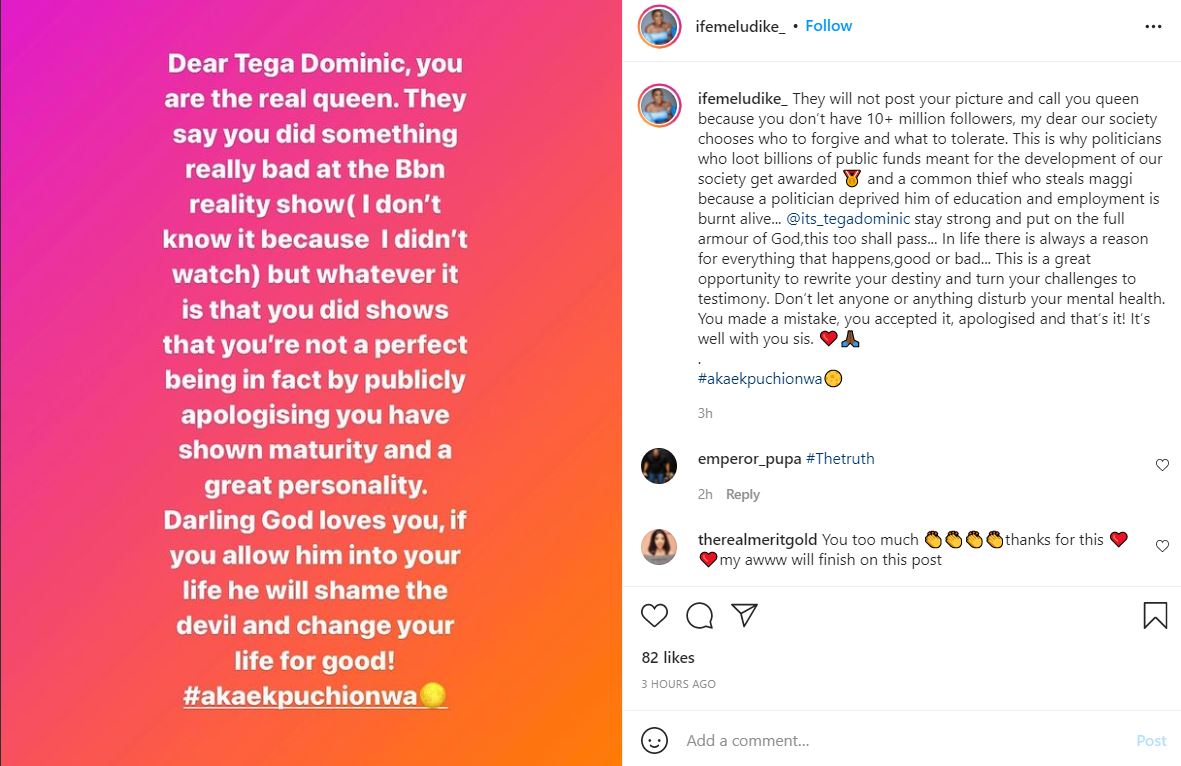This screenshot has width=1181, height=766.
Task: Reply to emperor_pupa's comment
Action: pos(742,494)
